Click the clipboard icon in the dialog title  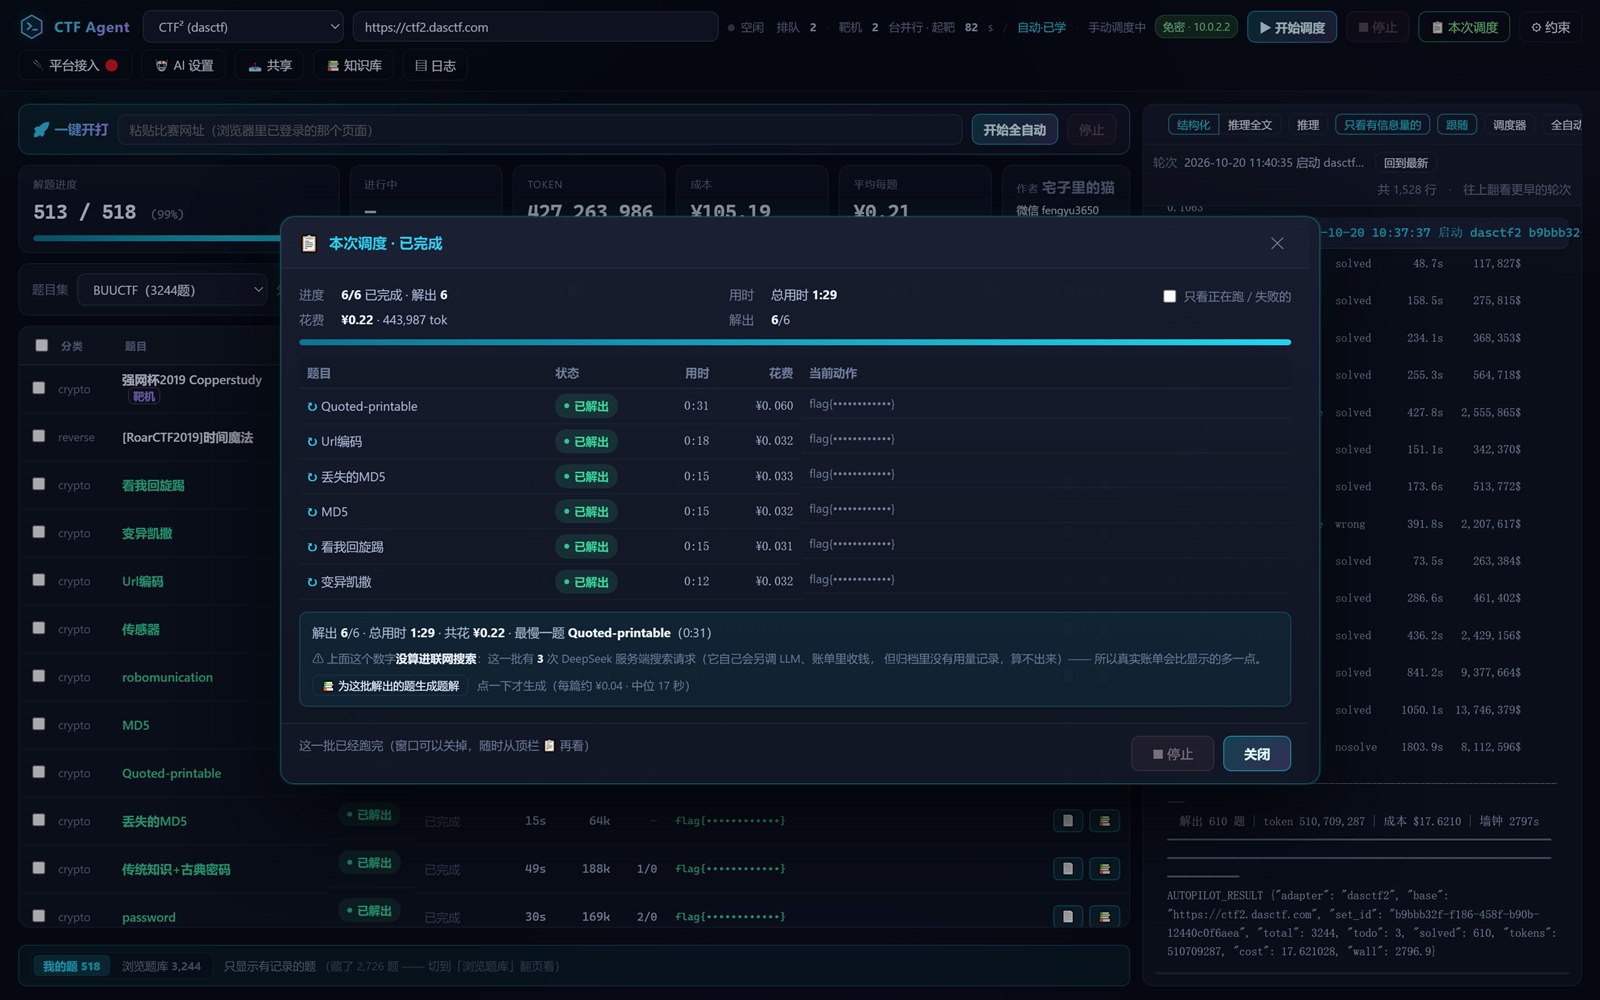click(309, 244)
